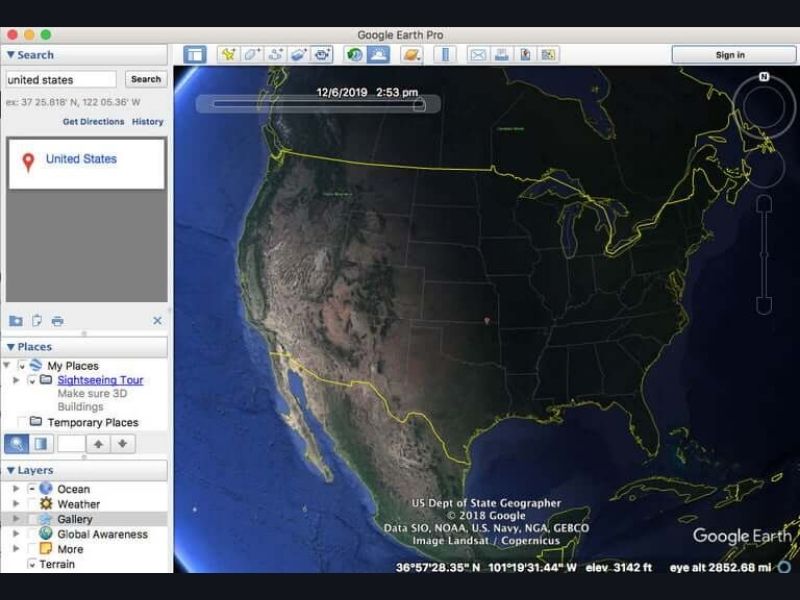
Task: Enable the Global Awareness layer checkbox
Action: (32, 534)
